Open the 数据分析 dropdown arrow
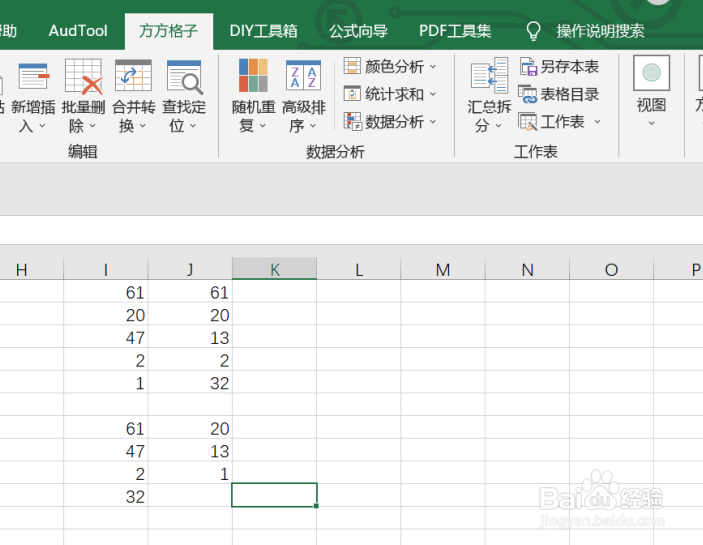 click(433, 121)
